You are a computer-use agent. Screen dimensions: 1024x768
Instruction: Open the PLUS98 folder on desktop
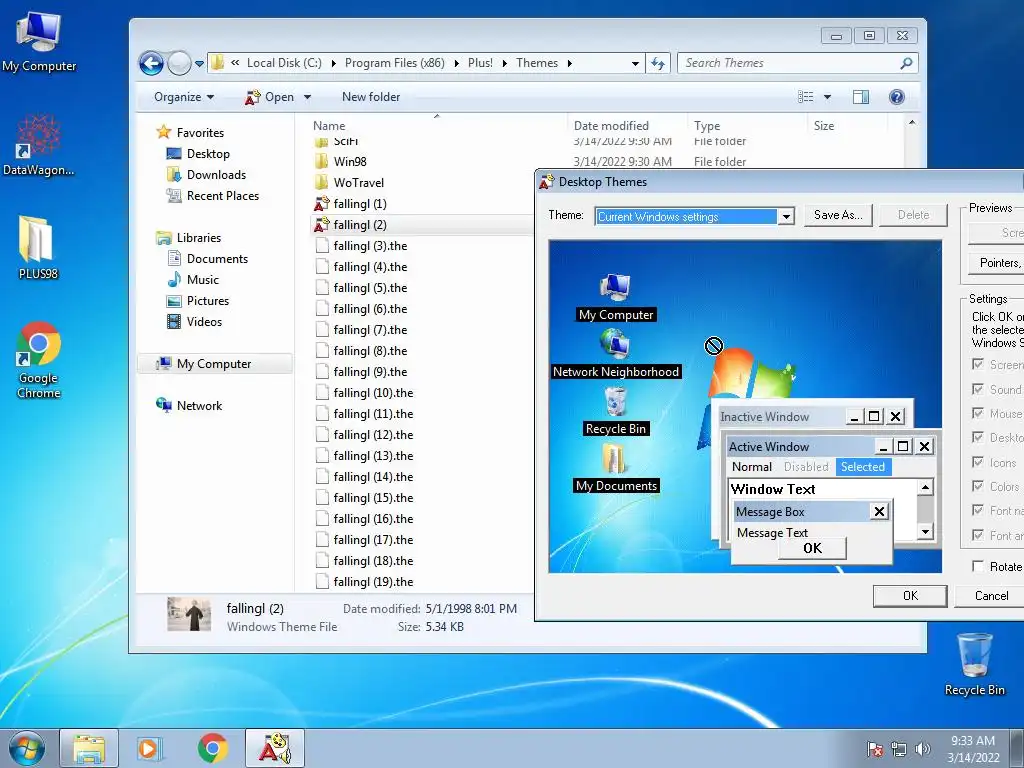tap(37, 247)
